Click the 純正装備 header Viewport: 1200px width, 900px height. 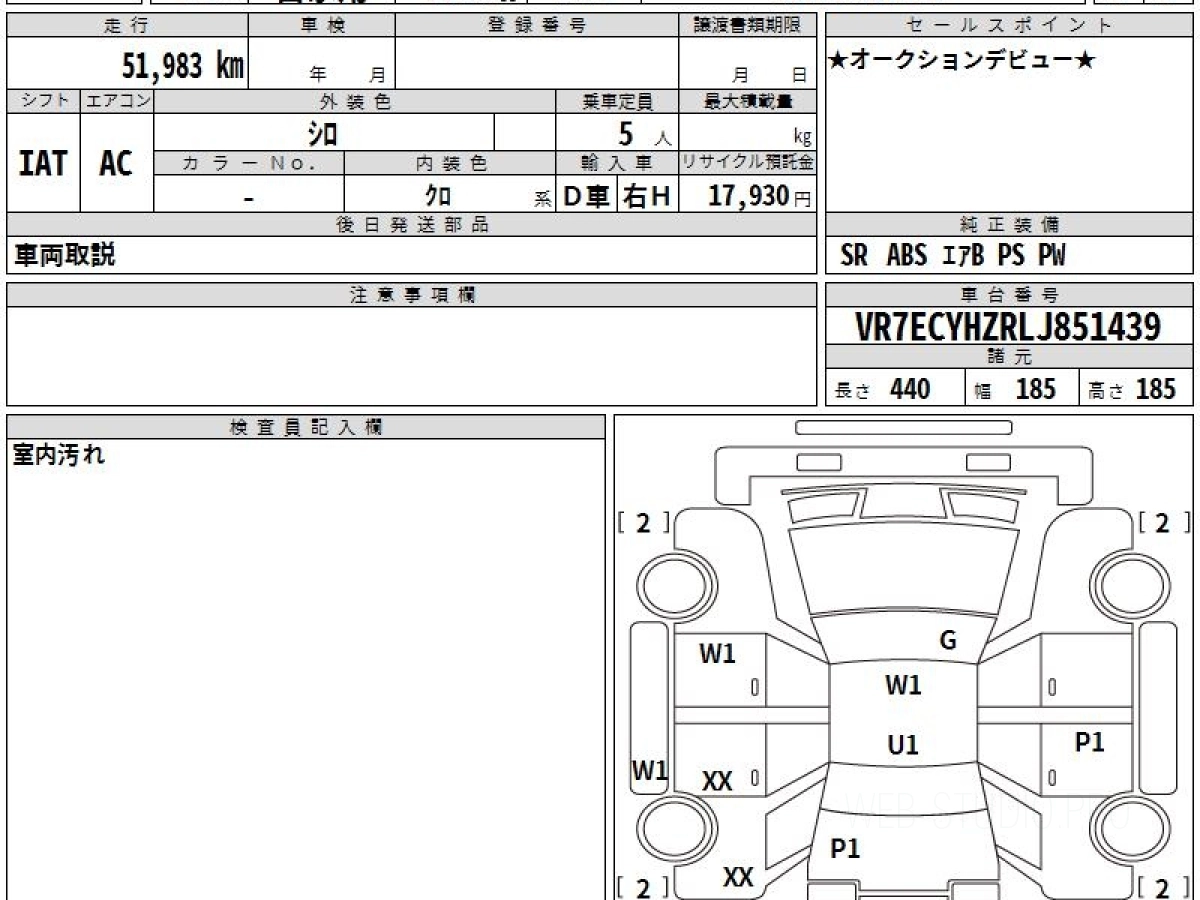(1009, 225)
